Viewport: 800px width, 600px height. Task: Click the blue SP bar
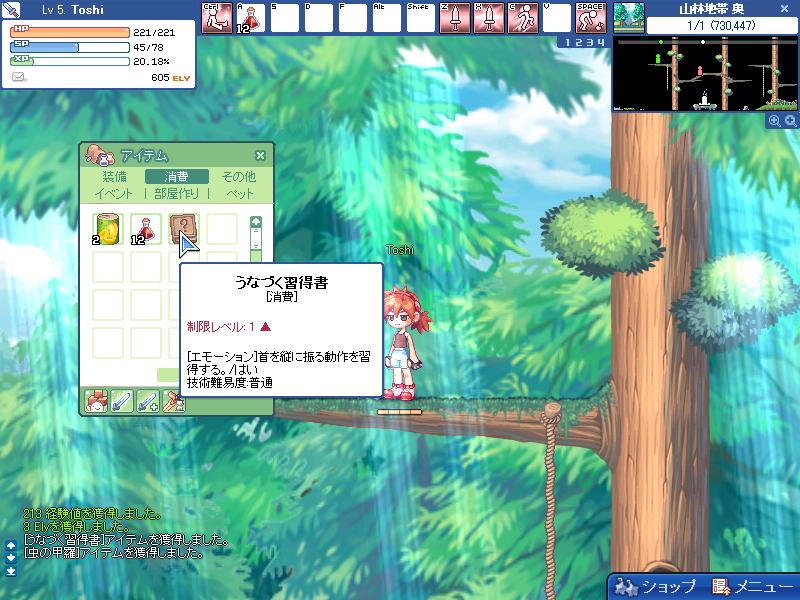pos(70,47)
